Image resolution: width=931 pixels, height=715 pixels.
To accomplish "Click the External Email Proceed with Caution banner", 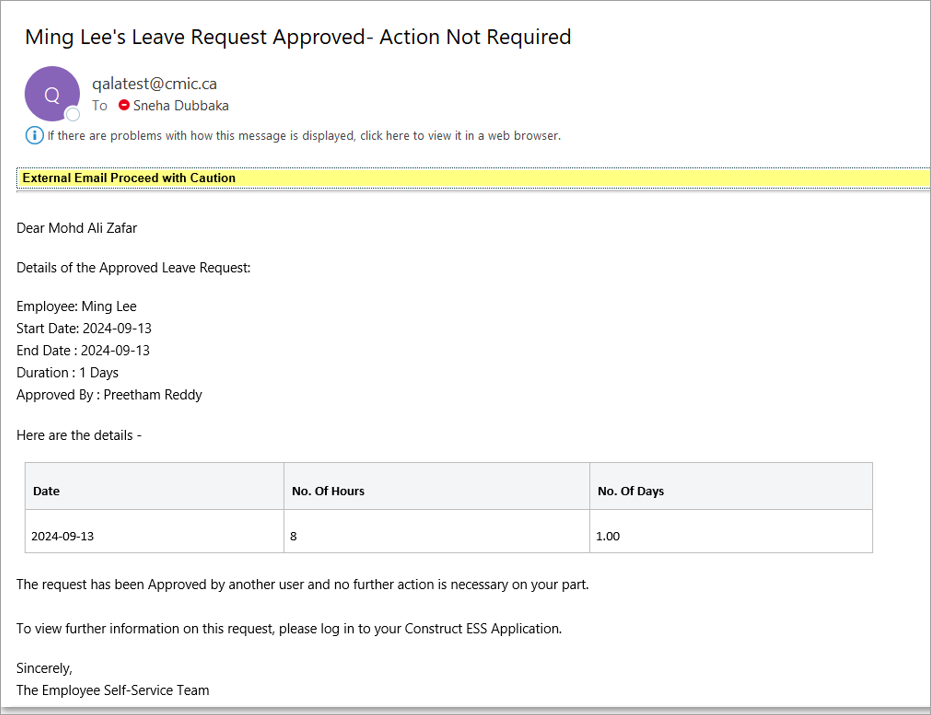I will [x=473, y=178].
